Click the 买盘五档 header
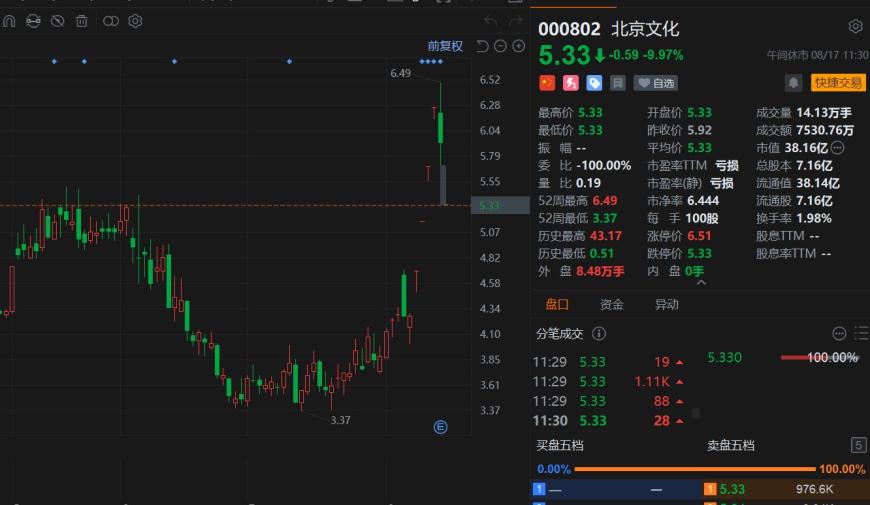 (x=560, y=445)
